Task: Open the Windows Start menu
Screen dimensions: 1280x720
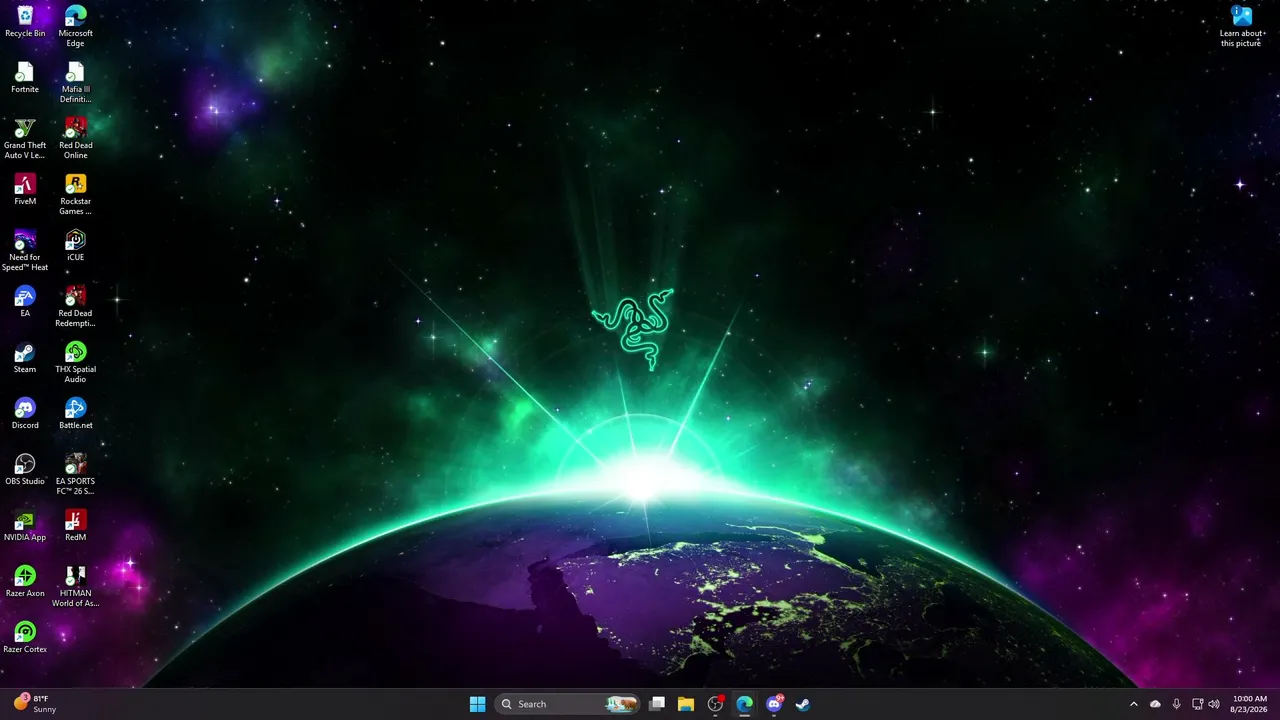Action: pos(478,704)
